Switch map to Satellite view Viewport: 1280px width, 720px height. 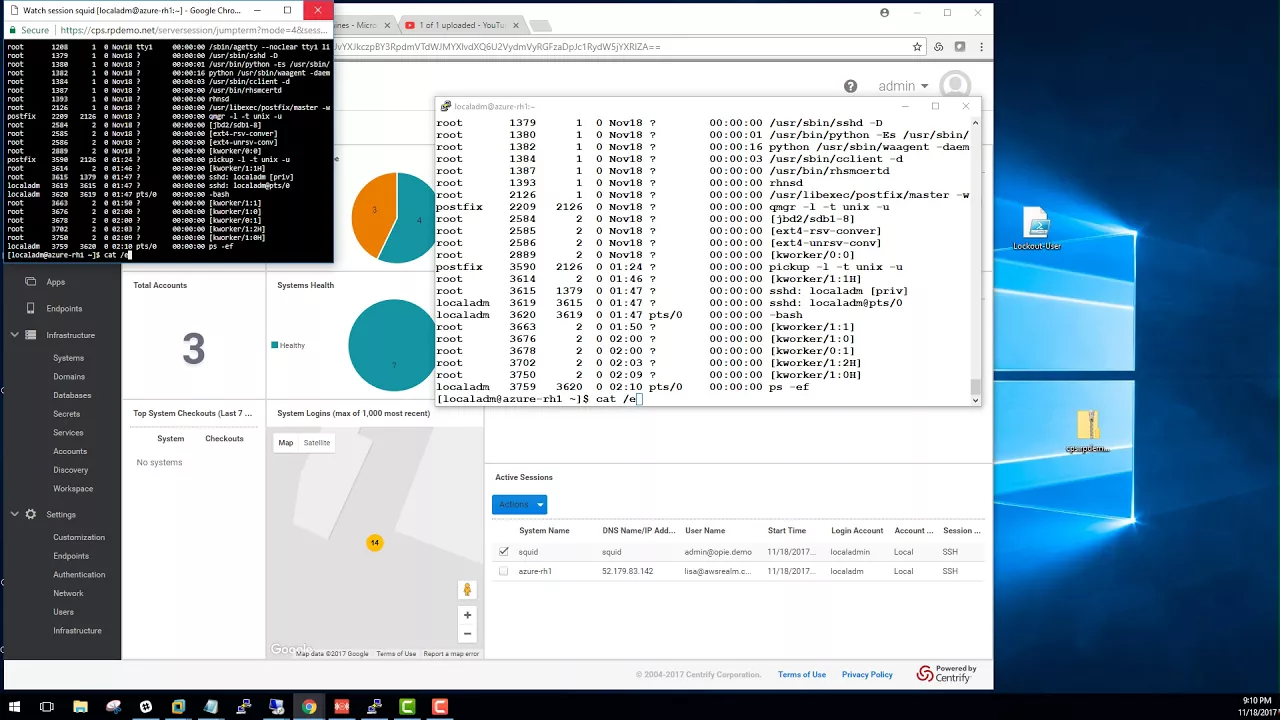[x=317, y=442]
